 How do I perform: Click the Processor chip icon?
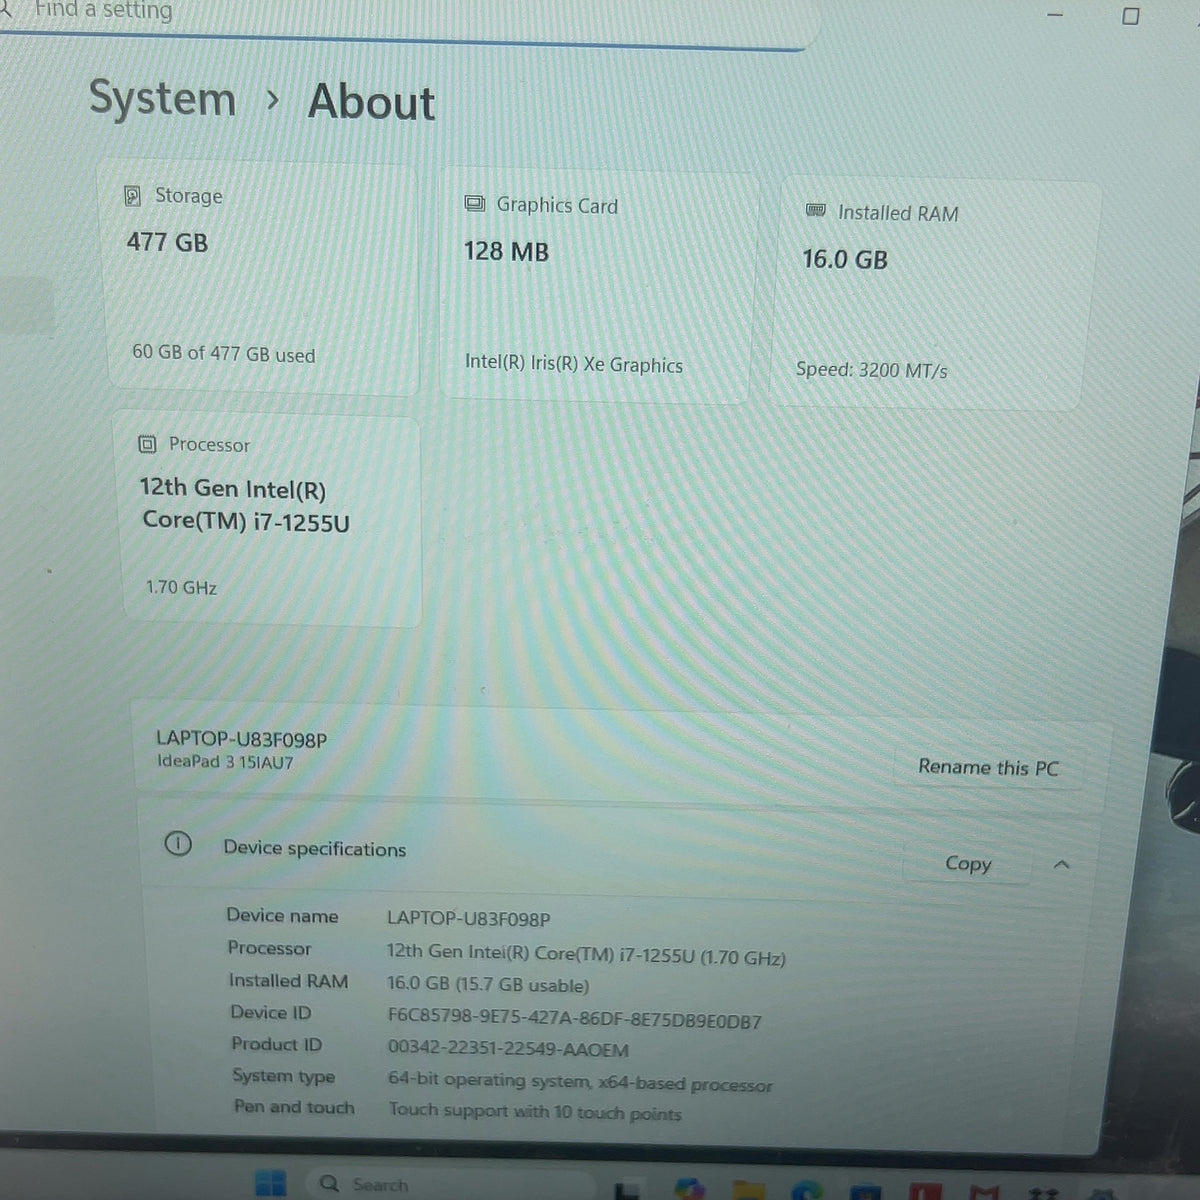tap(147, 444)
